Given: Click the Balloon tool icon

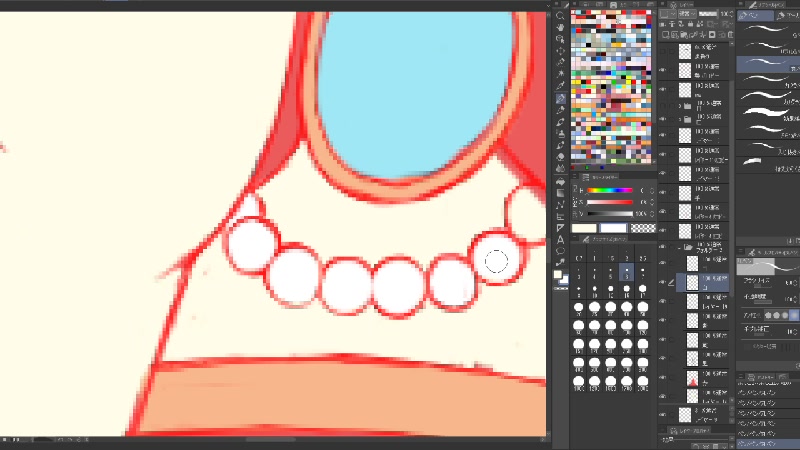Looking at the screenshot, I should (x=560, y=252).
